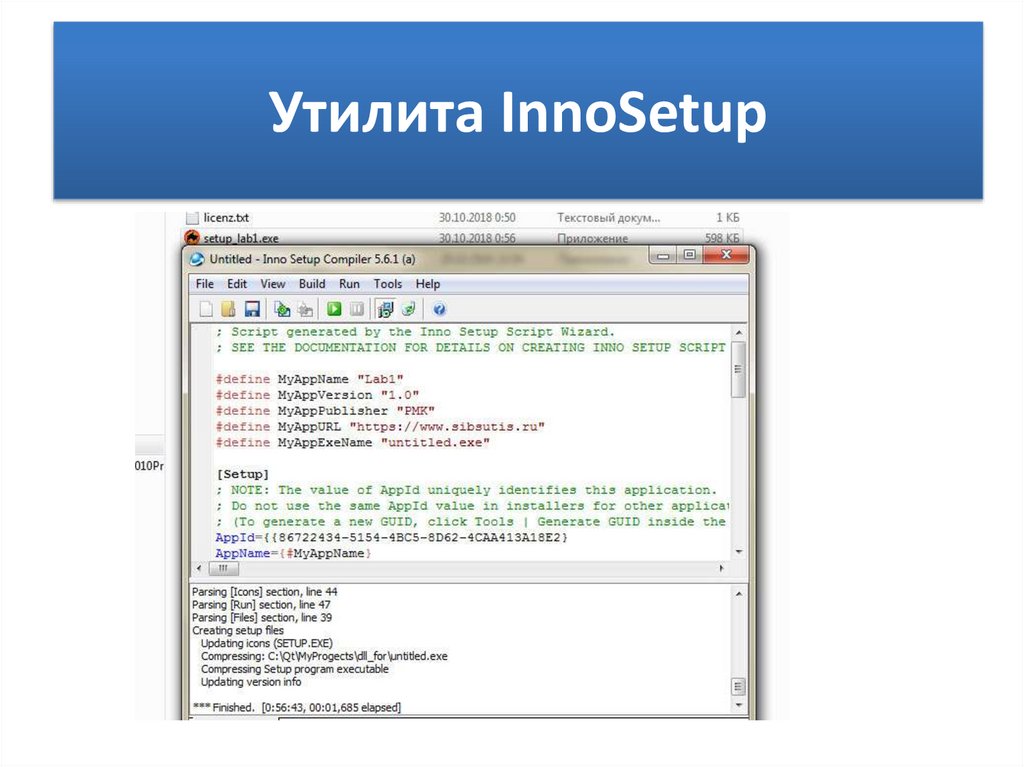The height and width of the screenshot is (767, 1024).
Task: Click the '#define MyAppExeName "untitled.exe"' line
Action: click(353, 442)
